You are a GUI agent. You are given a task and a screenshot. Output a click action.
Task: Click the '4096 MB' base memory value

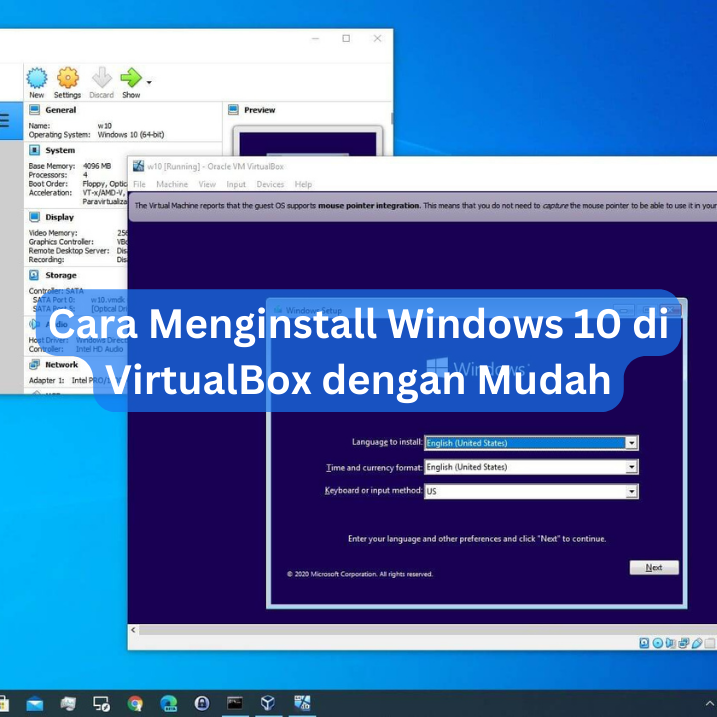click(x=97, y=166)
